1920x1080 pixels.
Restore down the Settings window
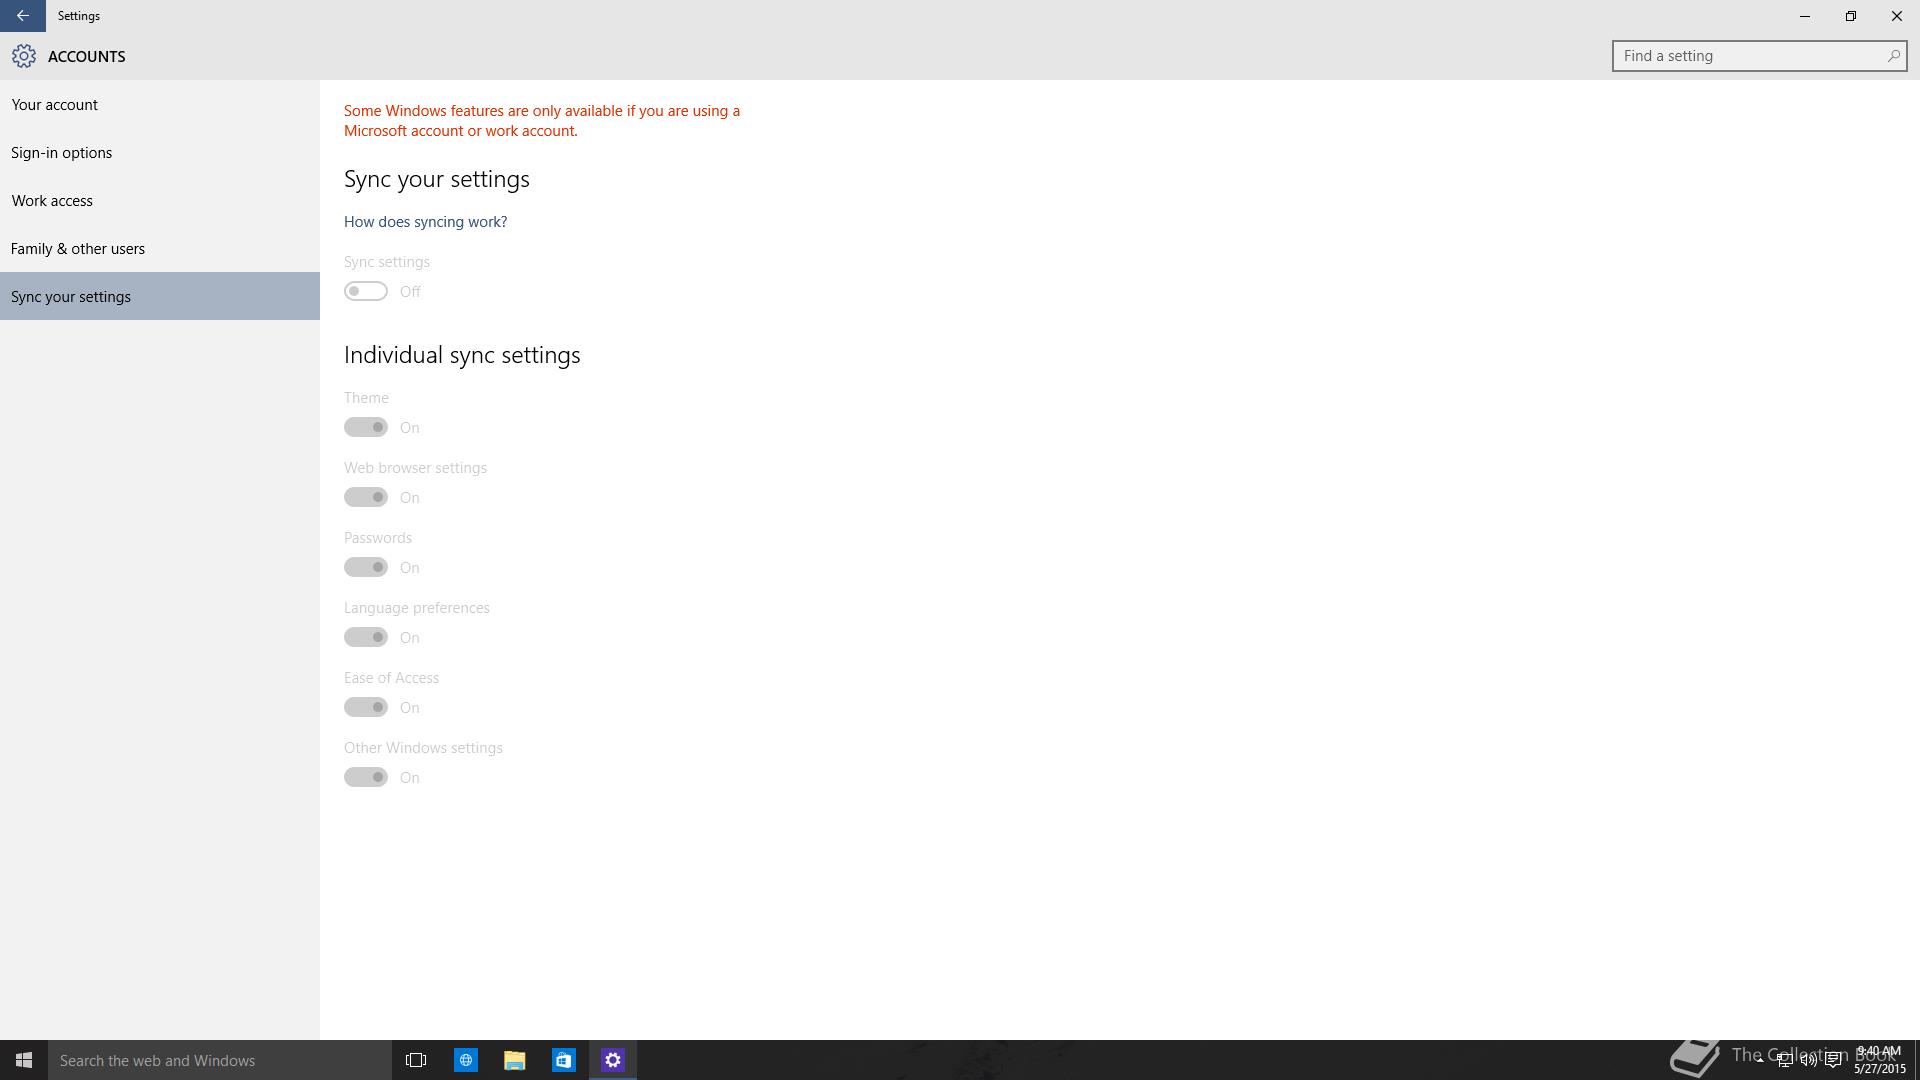tap(1851, 16)
